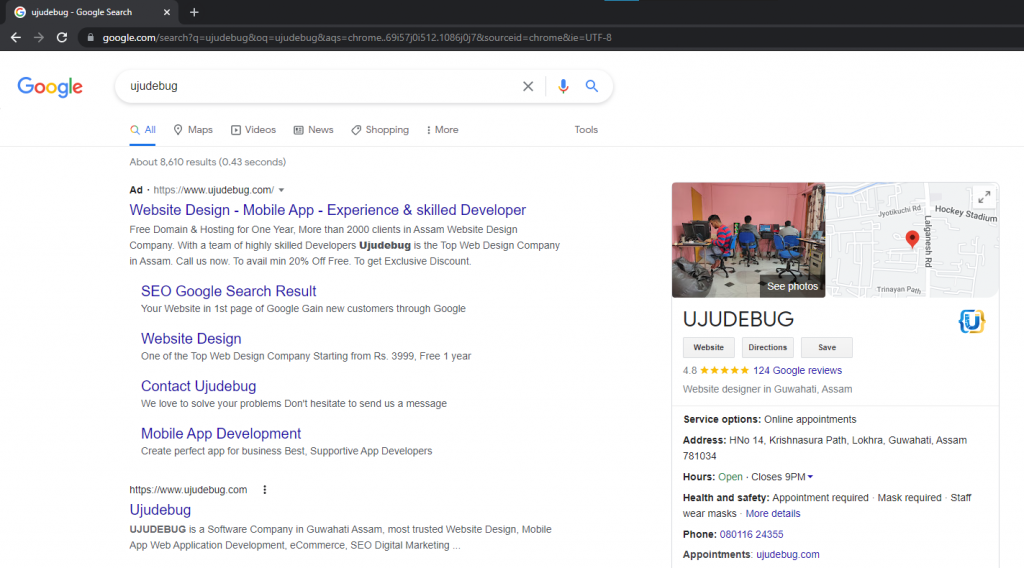
Task: Click the address HNo 14, Krishnasura Path text
Action: coord(825,448)
